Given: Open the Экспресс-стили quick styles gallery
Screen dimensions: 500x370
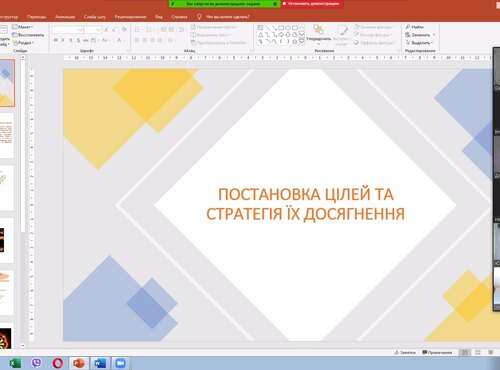Looking at the screenshot, I should tap(342, 34).
